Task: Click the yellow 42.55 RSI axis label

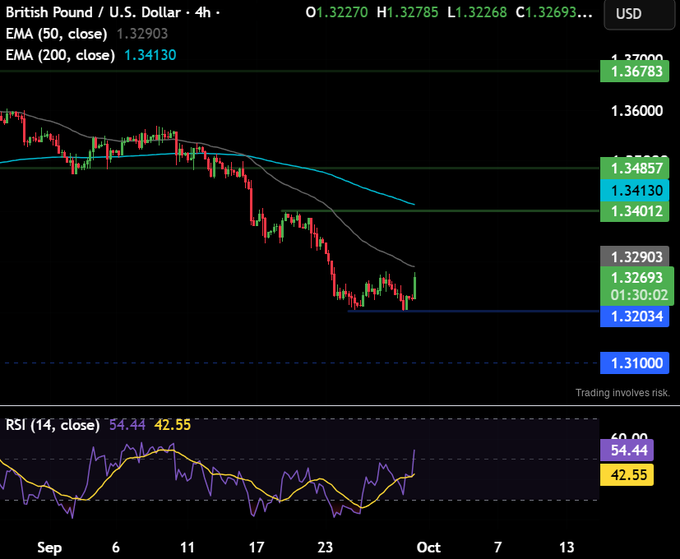Action: 627,475
